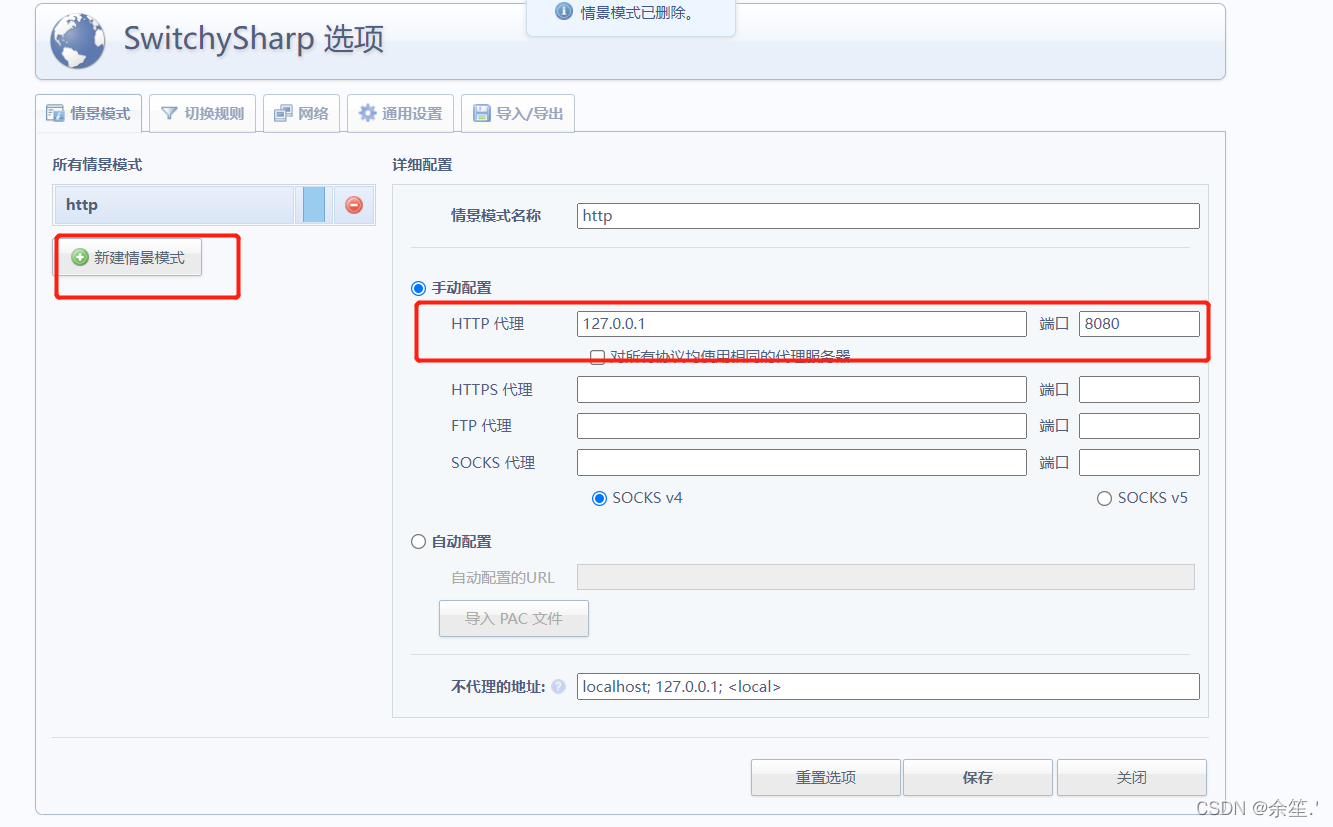Click the SOCKS 代理 address field

pos(802,462)
